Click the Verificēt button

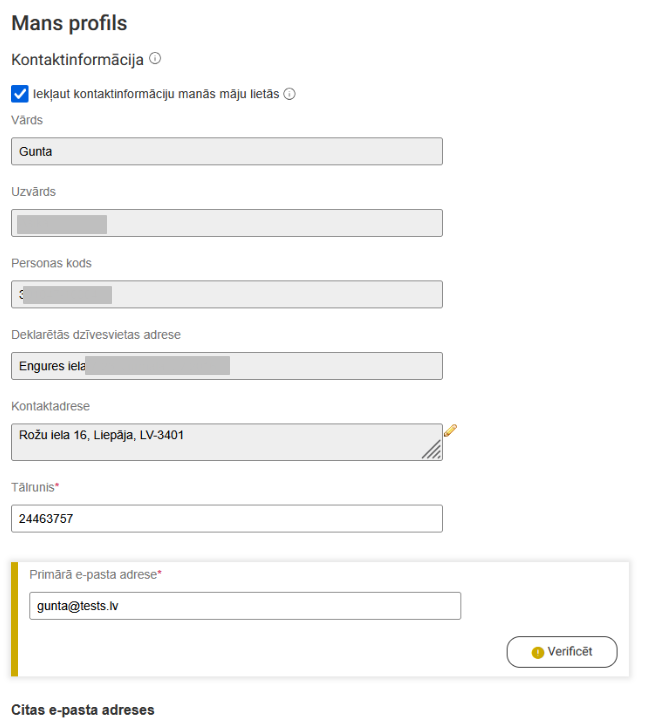pyautogui.click(x=562, y=652)
